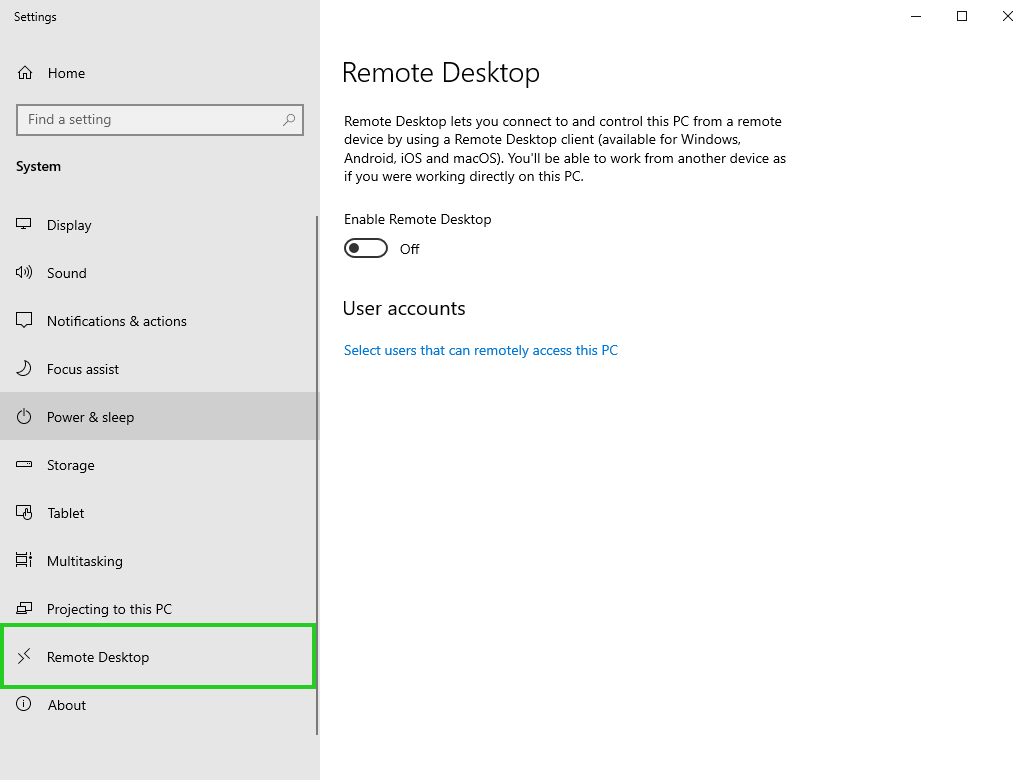Focus the Find a setting search box

pos(160,120)
